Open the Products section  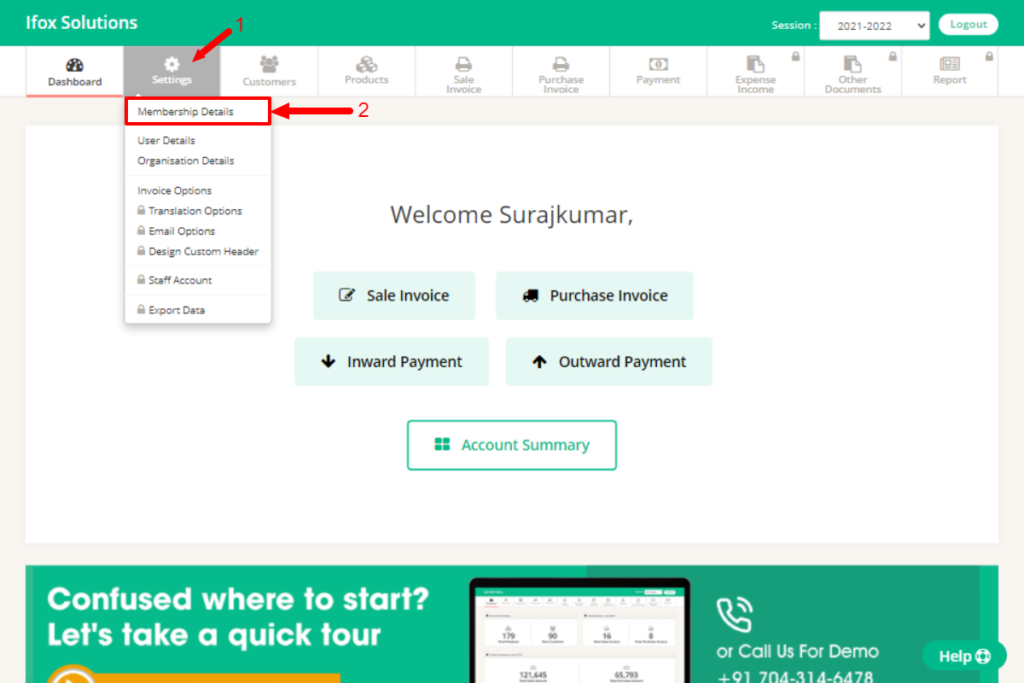point(365,71)
